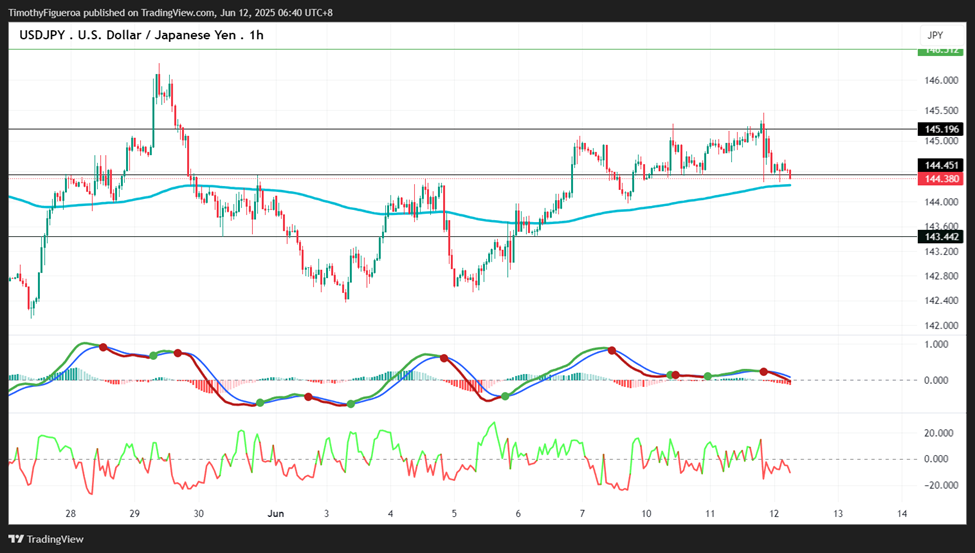Viewport: 975px width, 553px height.
Task: Select the 145.196 price level label
Action: pos(941,129)
